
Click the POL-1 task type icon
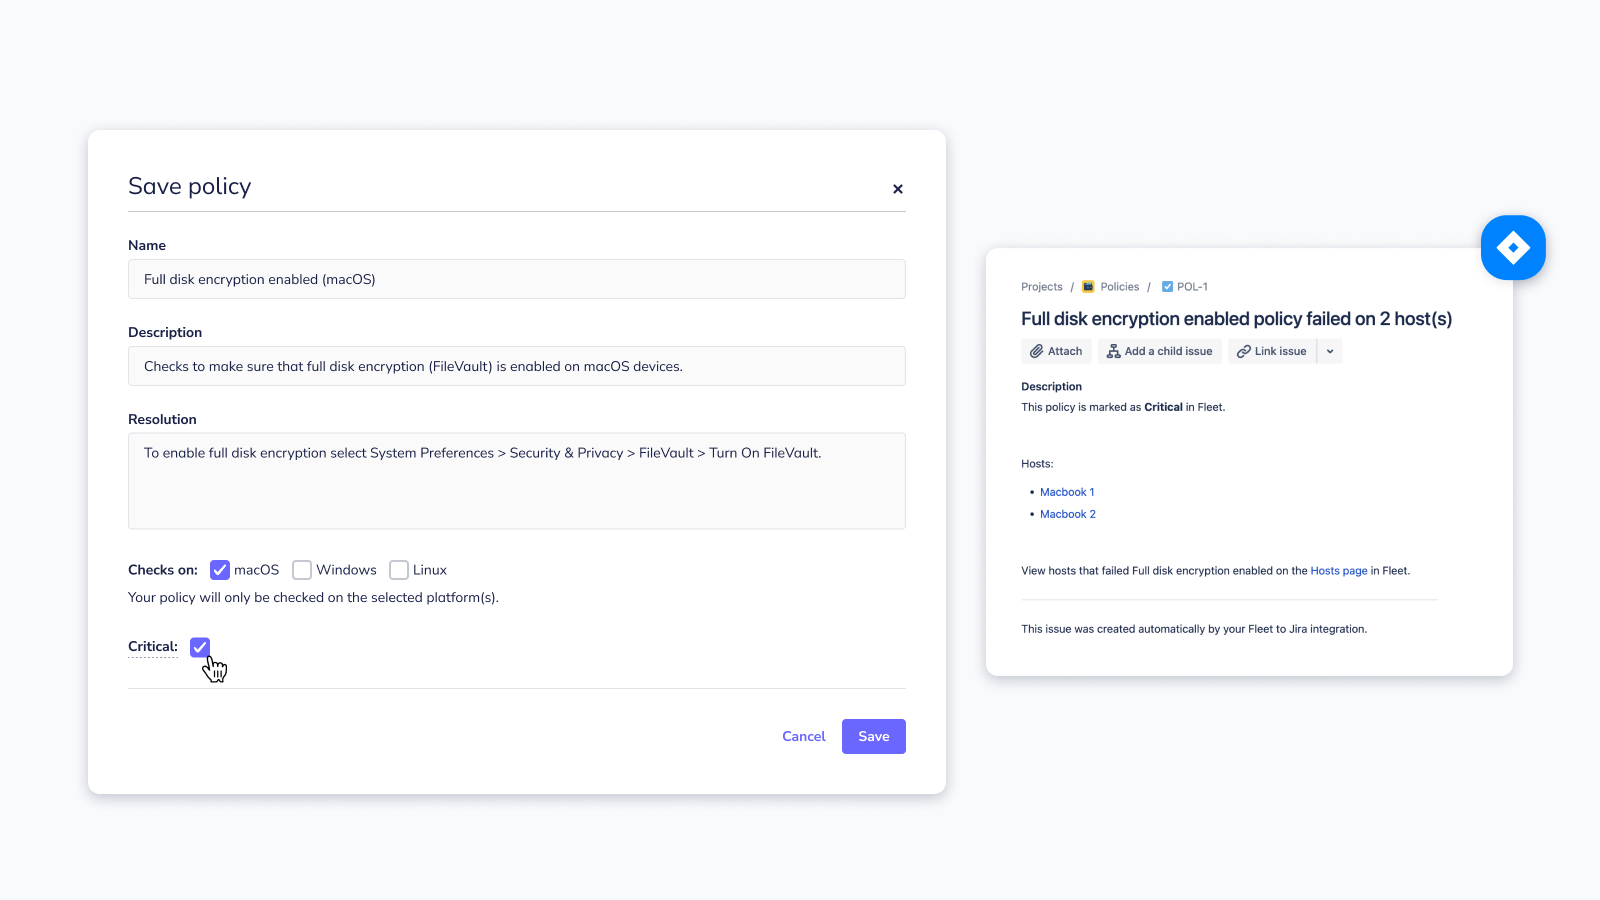[x=1167, y=287]
